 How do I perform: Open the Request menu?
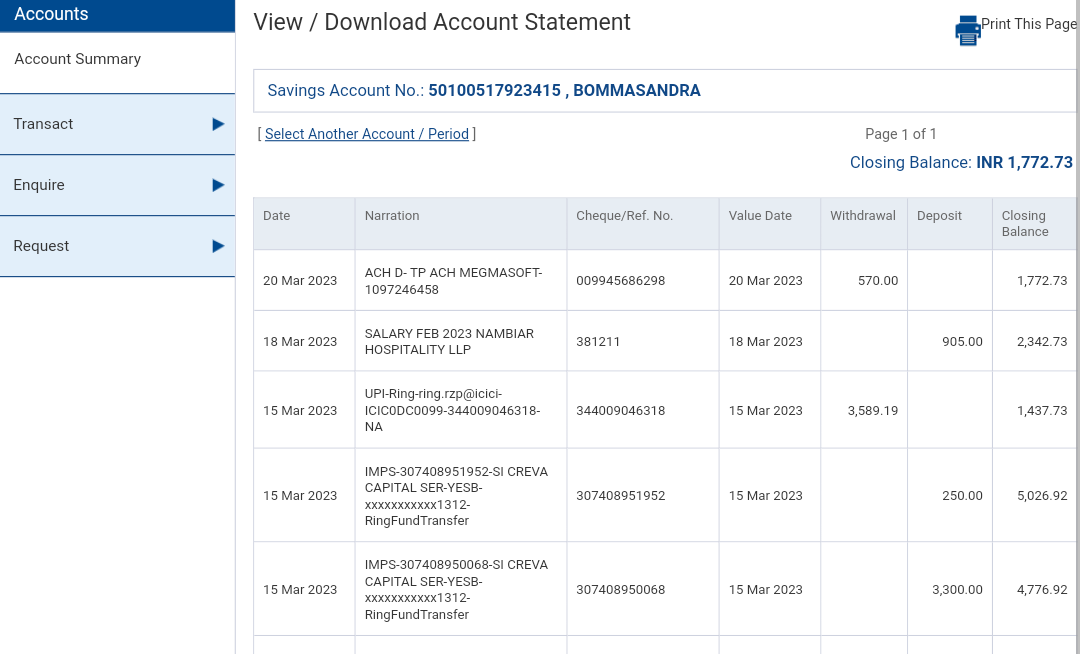click(x=117, y=246)
